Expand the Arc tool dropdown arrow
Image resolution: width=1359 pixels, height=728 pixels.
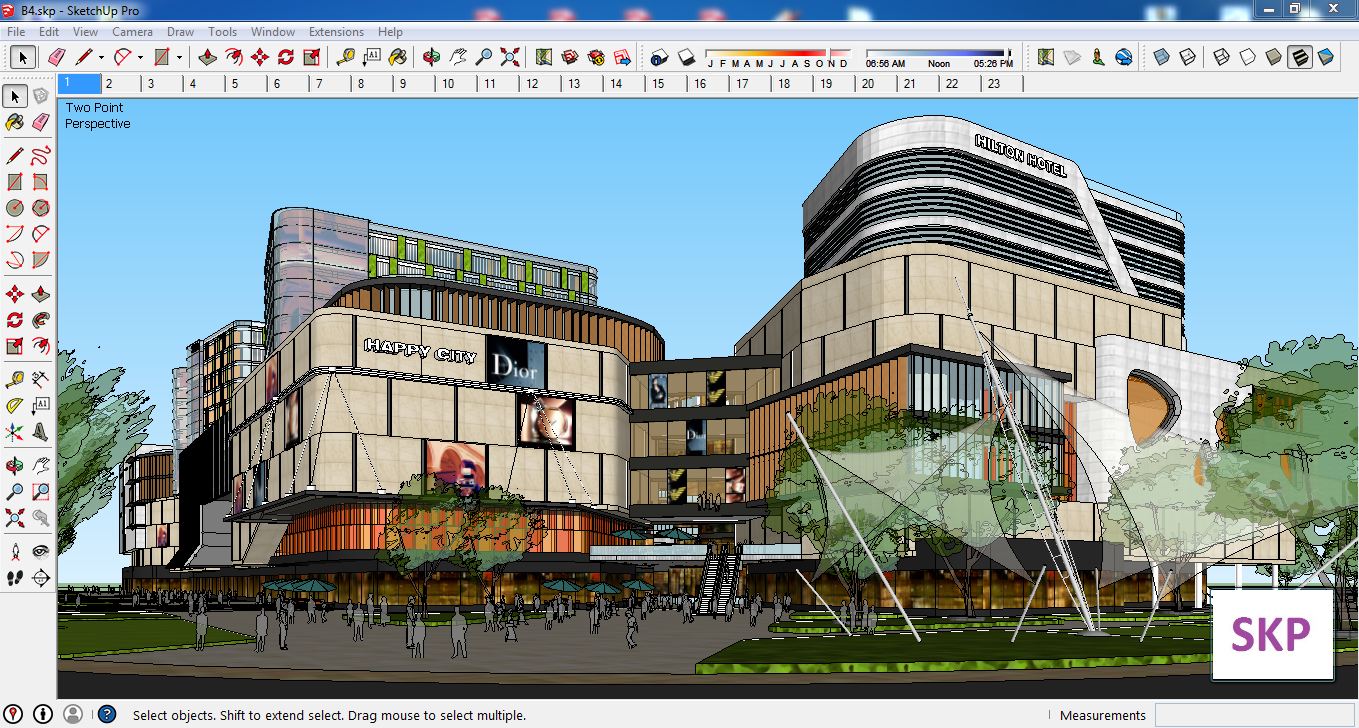[x=140, y=58]
